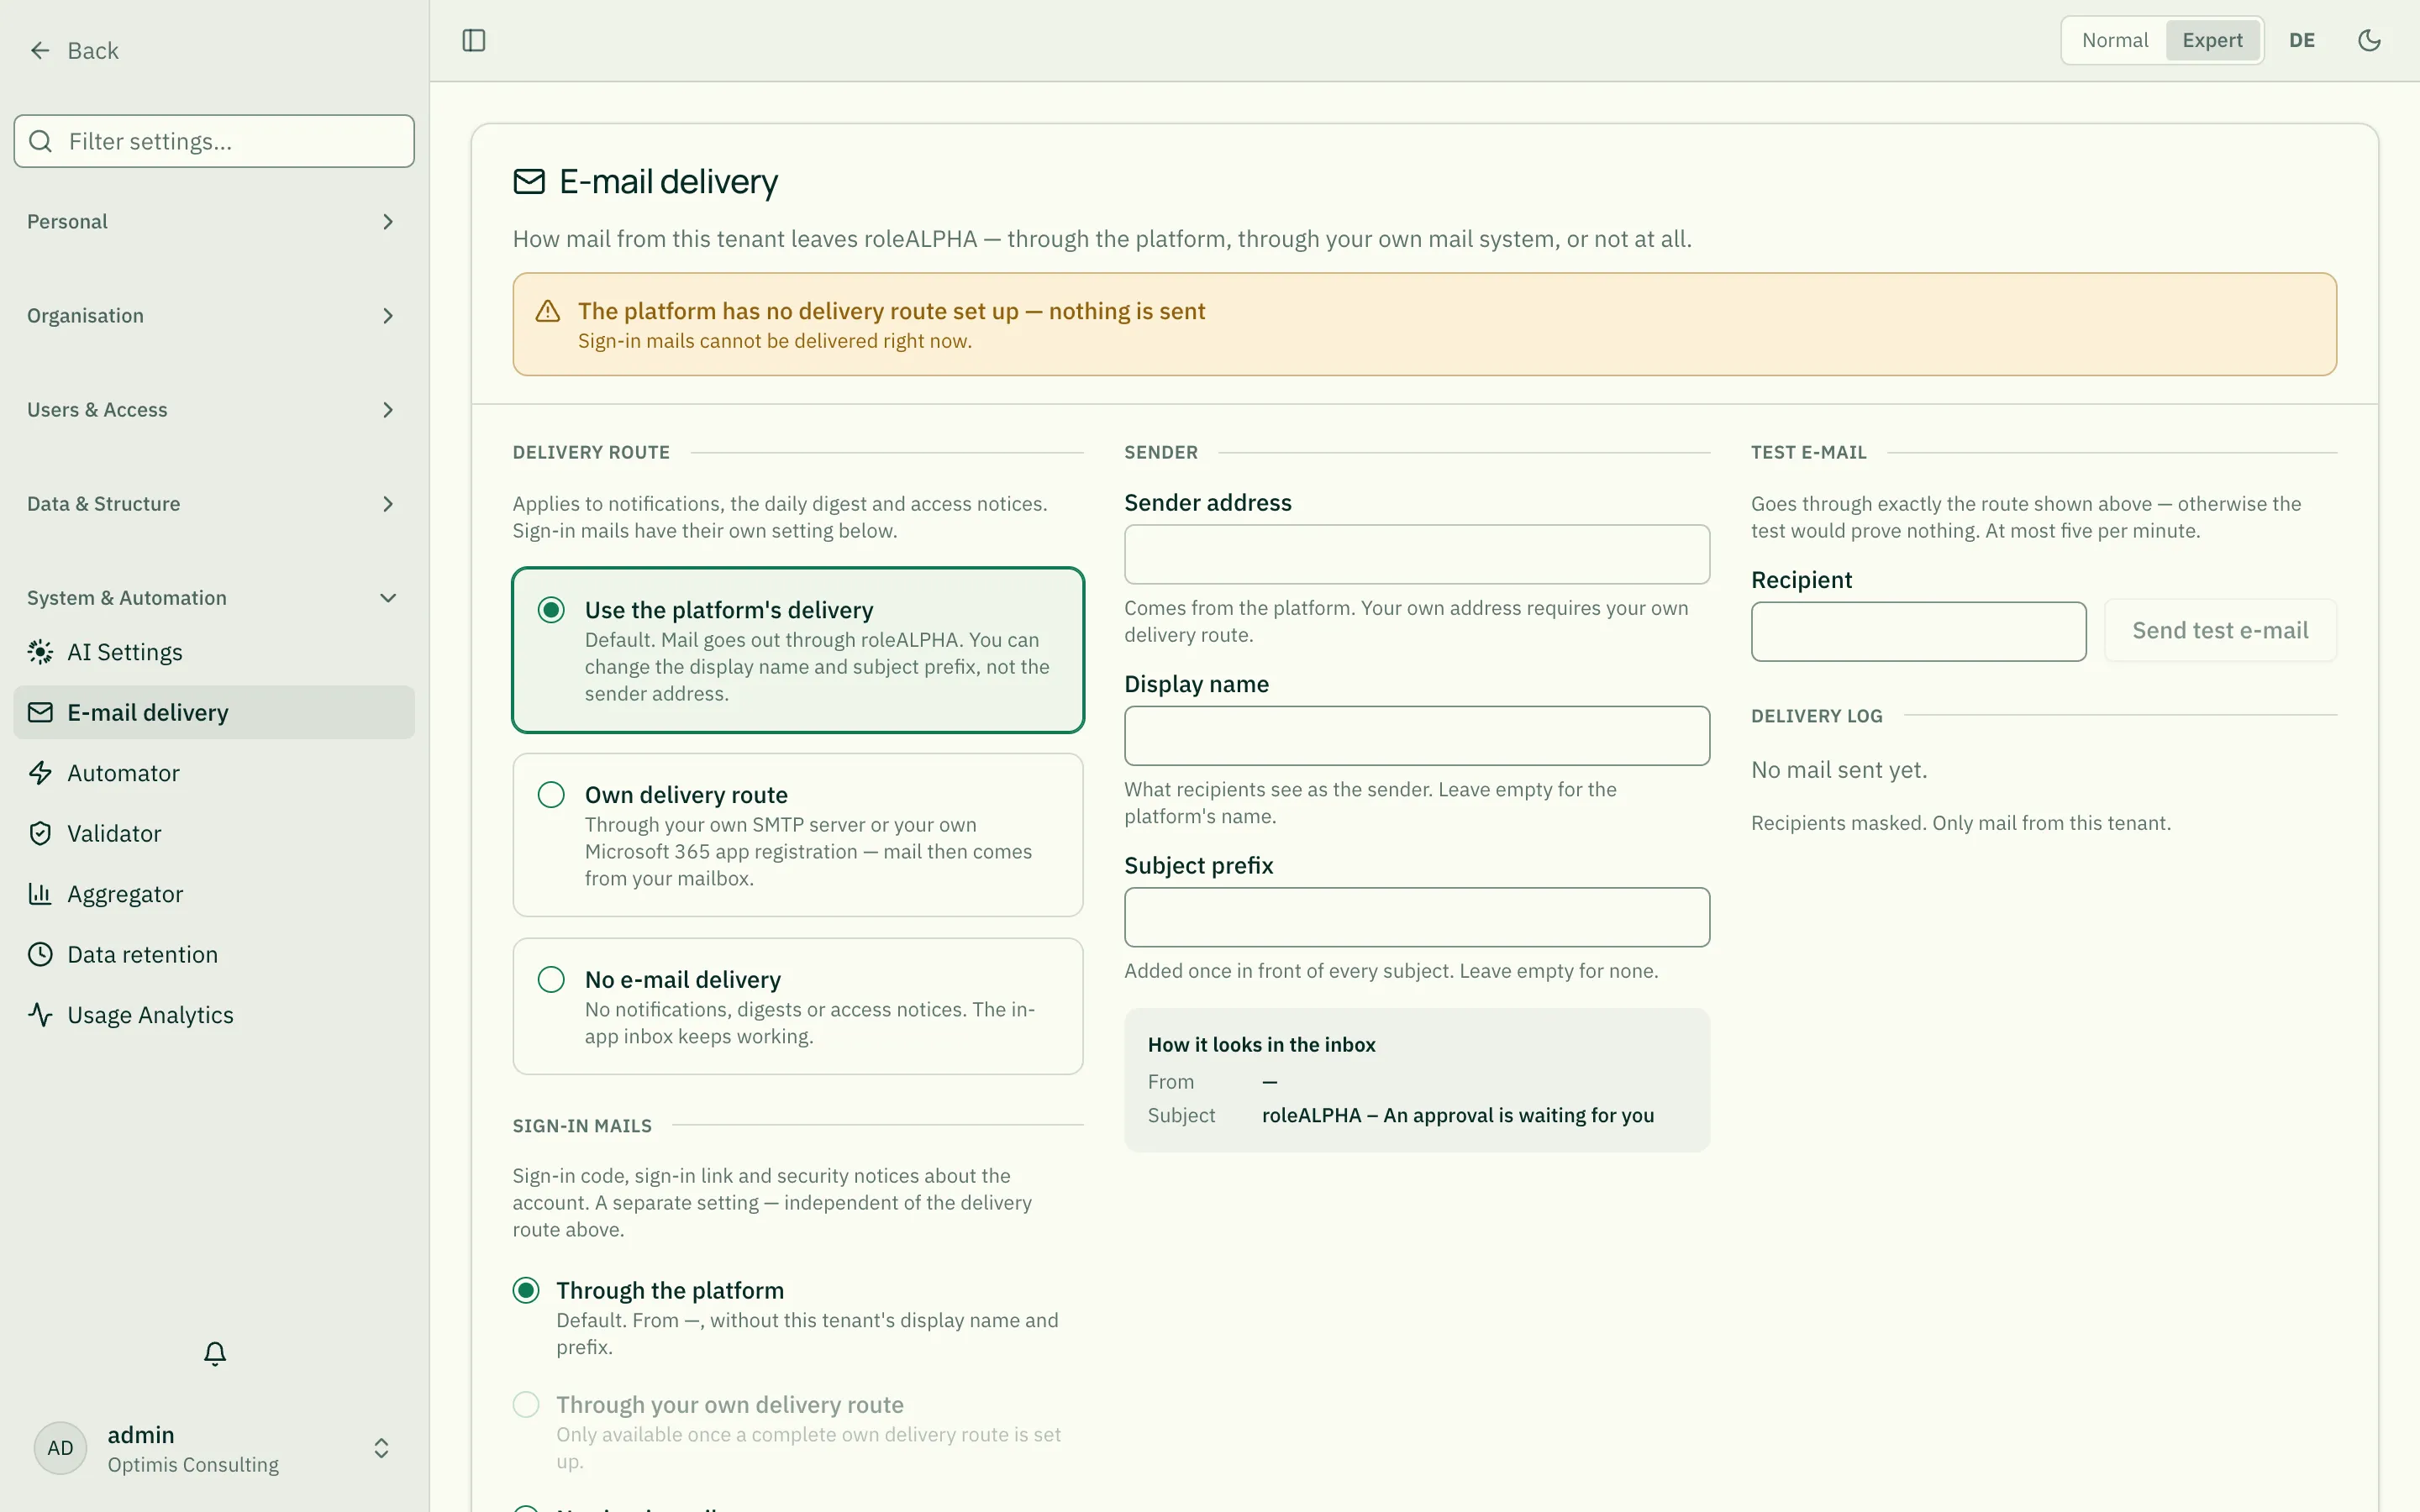Screen dimensions: 2420x1512
Task: Switch language to DE
Action: [x=2302, y=41]
